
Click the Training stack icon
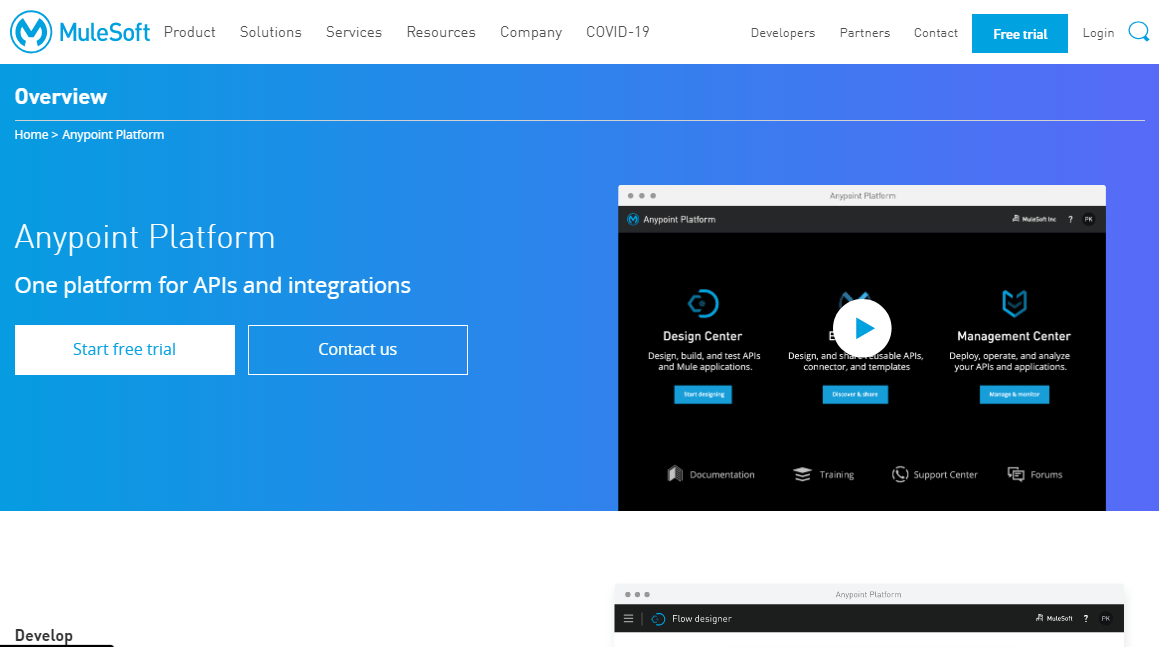point(802,474)
